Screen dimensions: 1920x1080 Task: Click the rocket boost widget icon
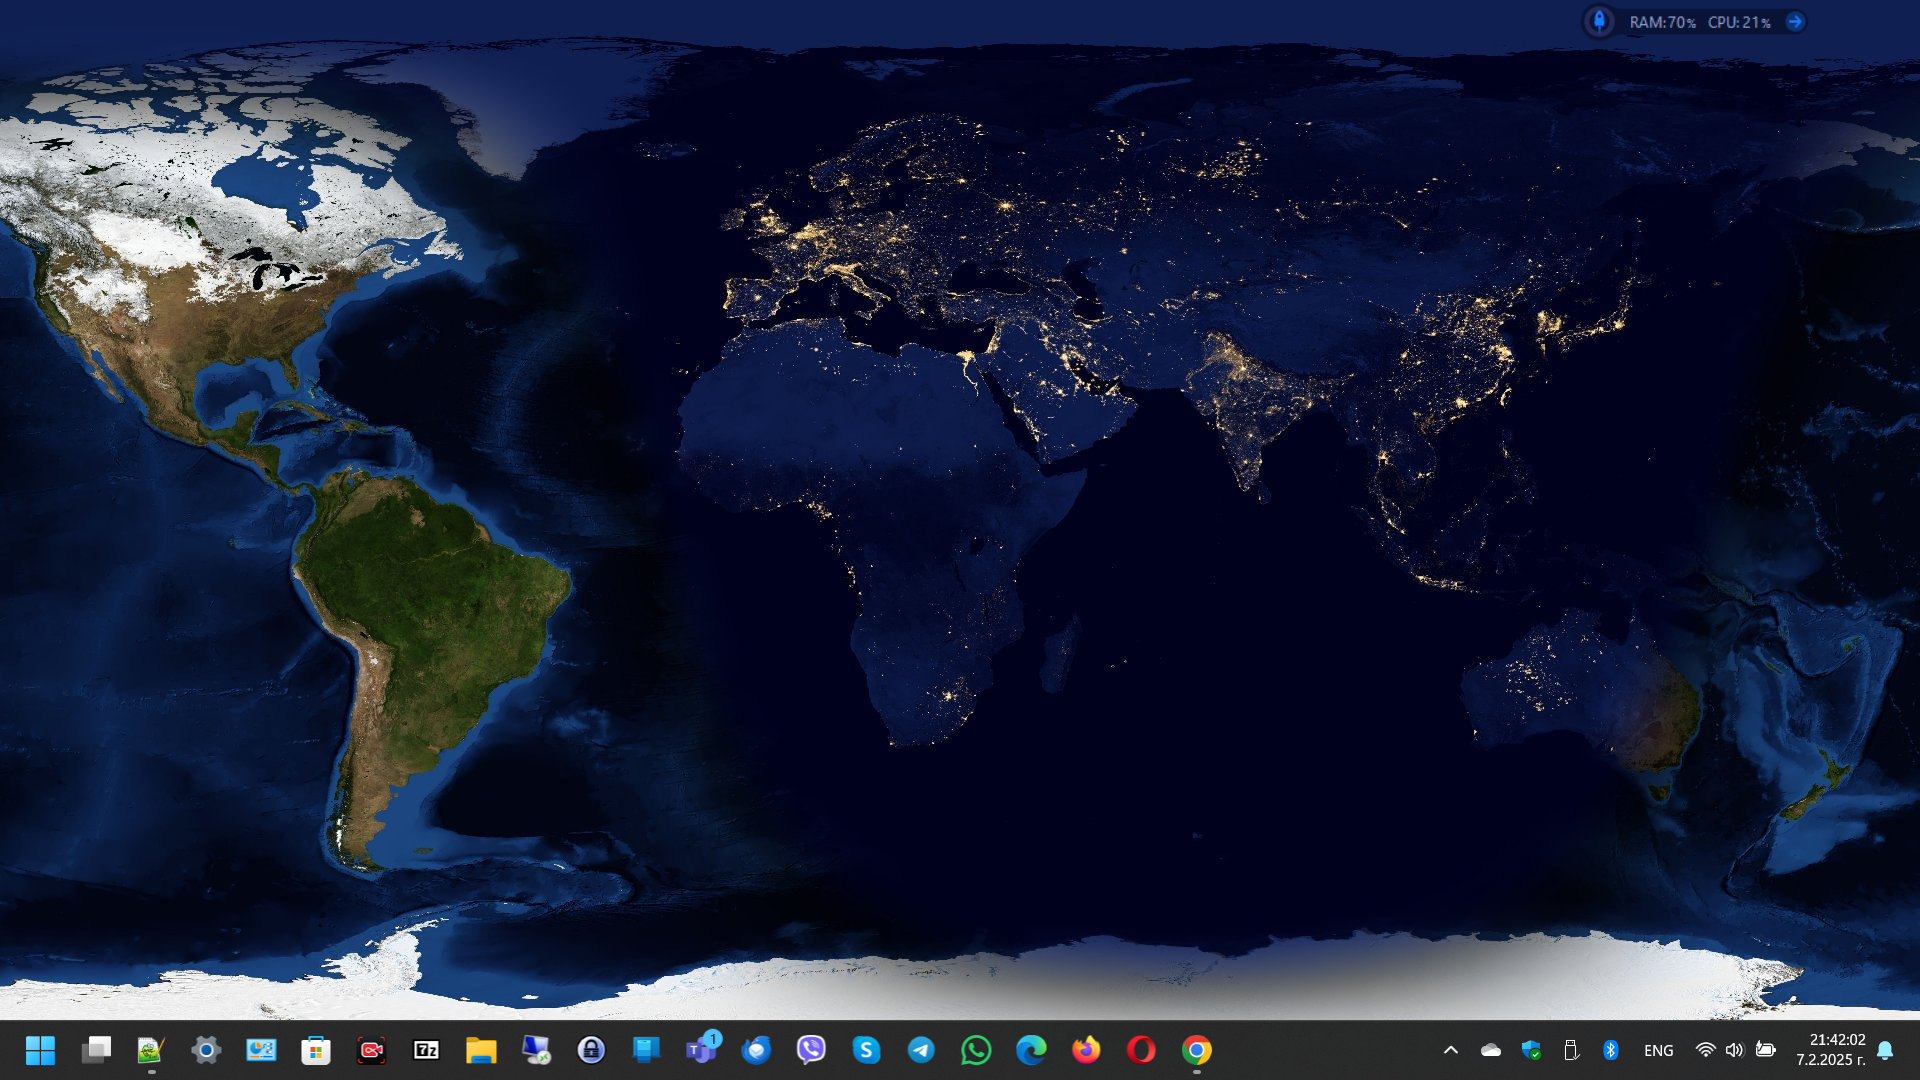point(1599,22)
